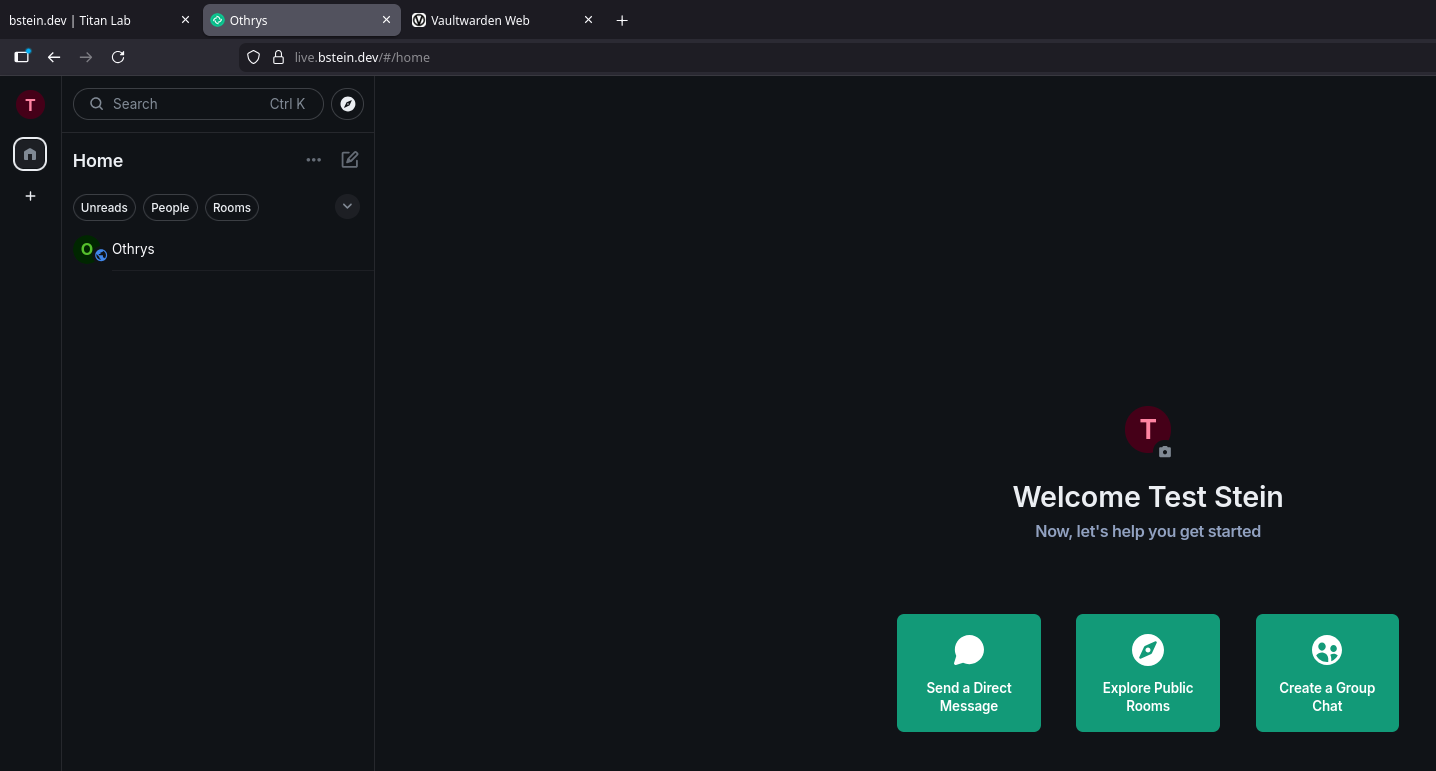
Task: Open Home options three-dots menu
Action: point(314,160)
